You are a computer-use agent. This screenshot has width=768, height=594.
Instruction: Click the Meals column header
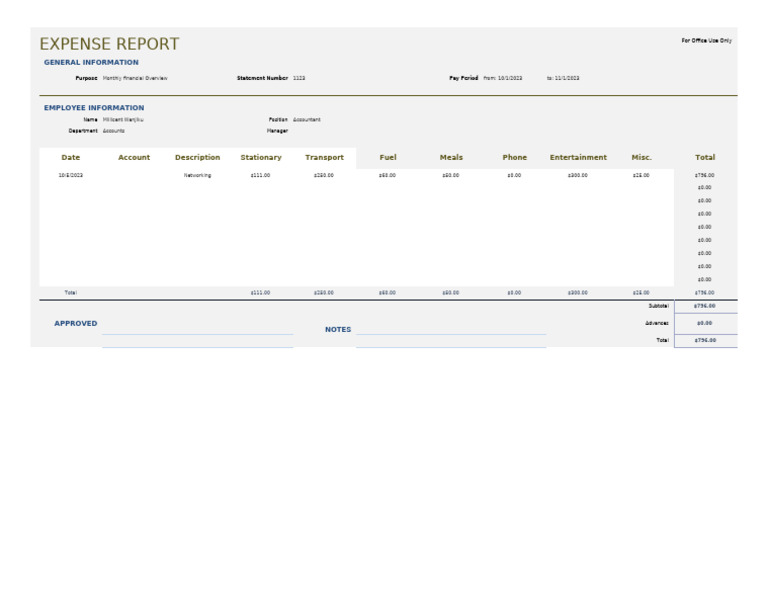pyautogui.click(x=451, y=157)
